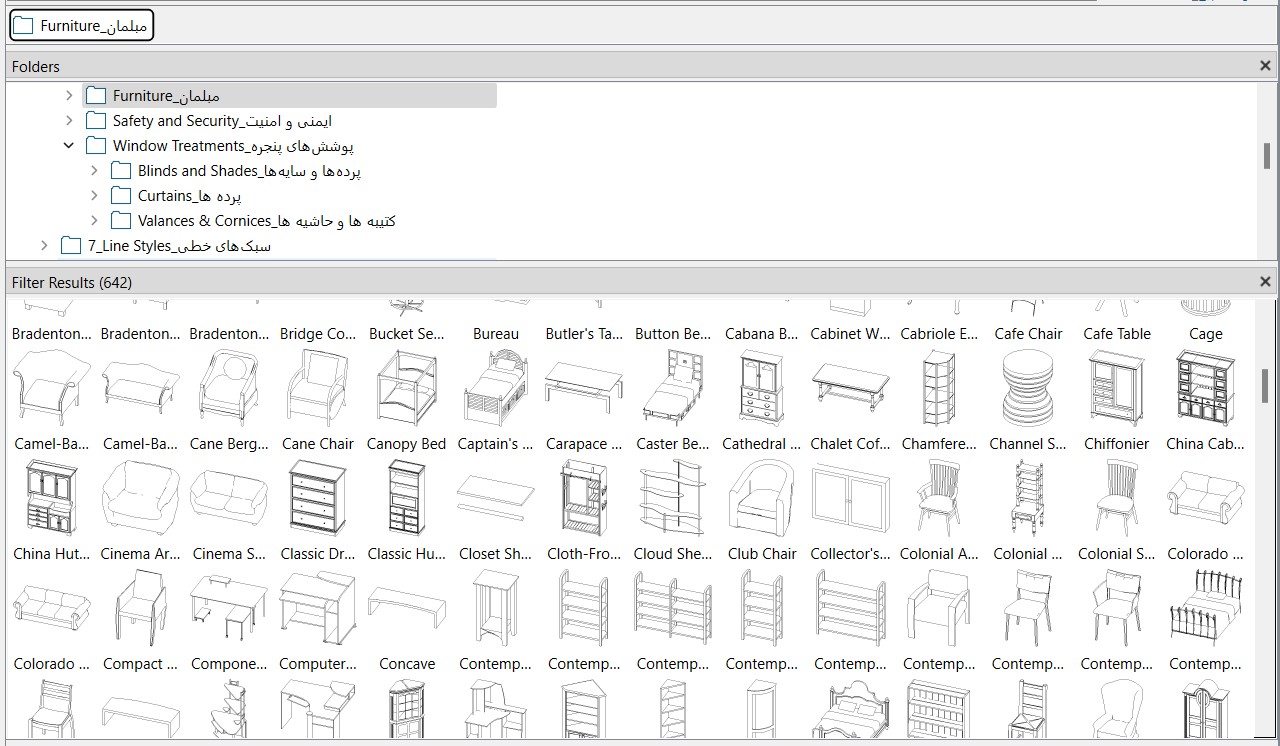1280x746 pixels.
Task: Pick the Computer desk symbol
Action: tap(318, 609)
